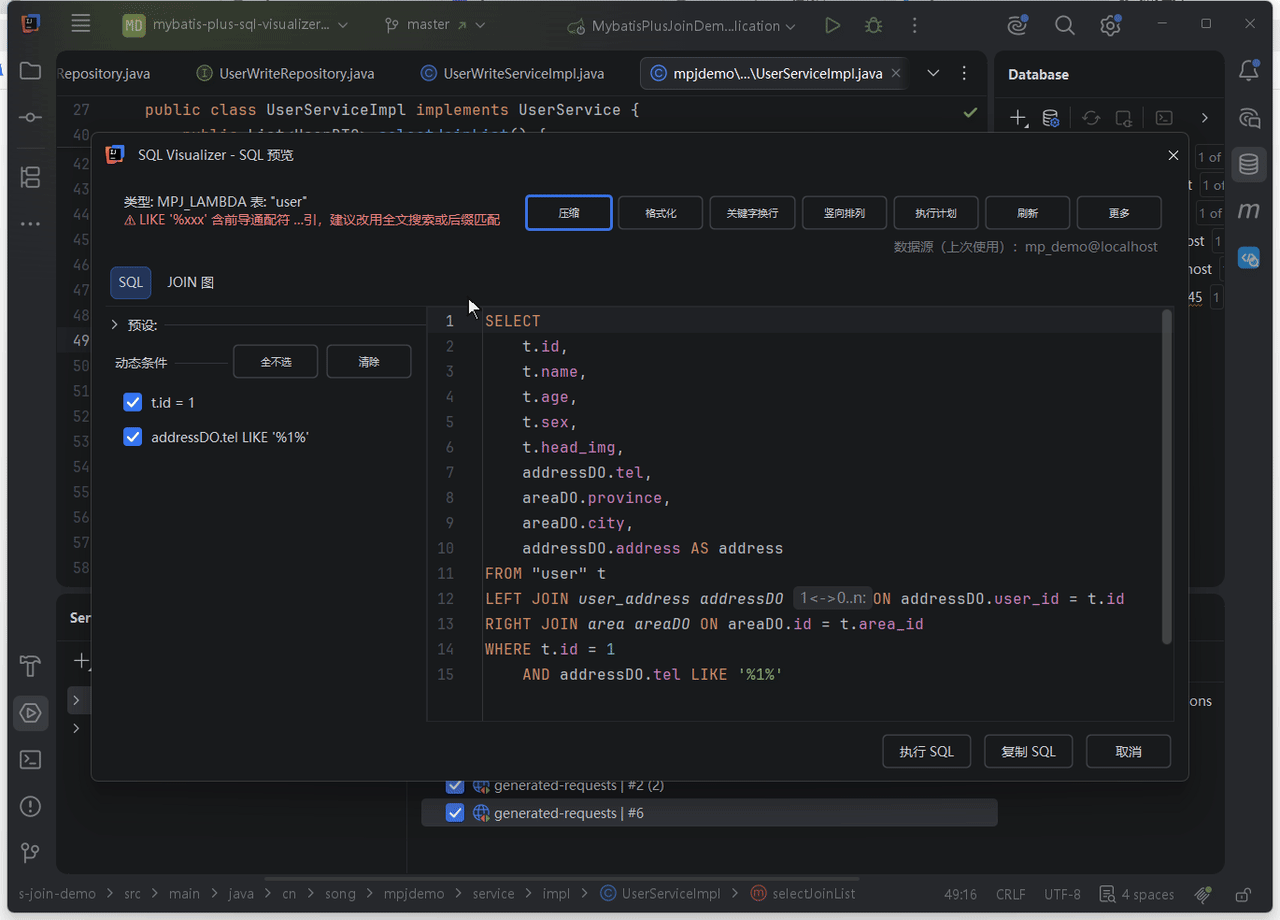Uncheck the addressDO.tel LIKE condition
Image resolution: width=1280 pixels, height=920 pixels.
click(132, 437)
